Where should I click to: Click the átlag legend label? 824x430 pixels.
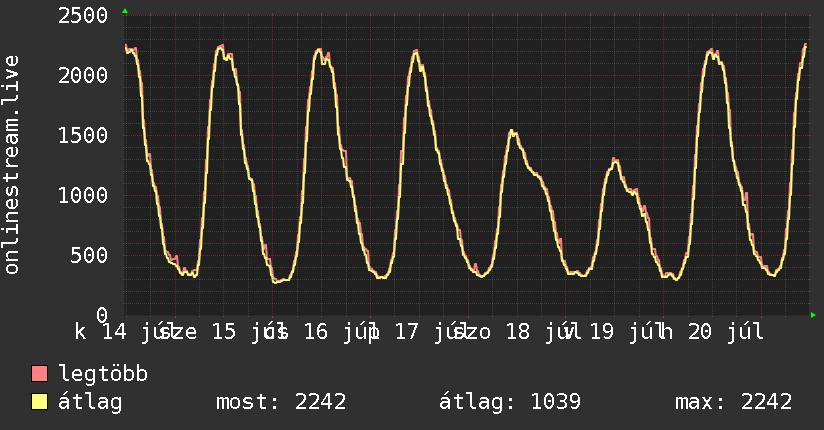(90, 403)
